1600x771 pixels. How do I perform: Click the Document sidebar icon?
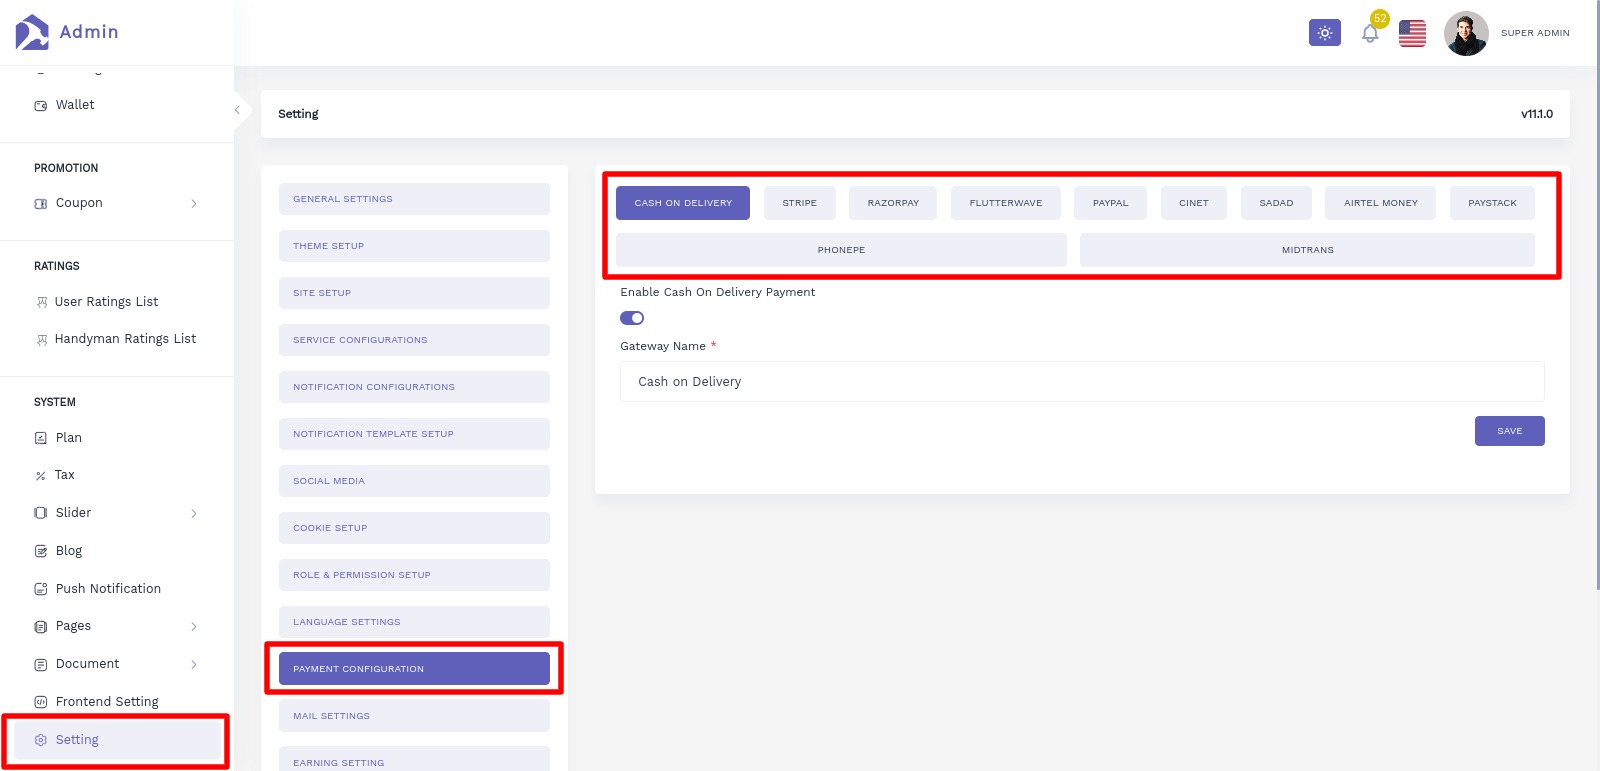[41, 665]
